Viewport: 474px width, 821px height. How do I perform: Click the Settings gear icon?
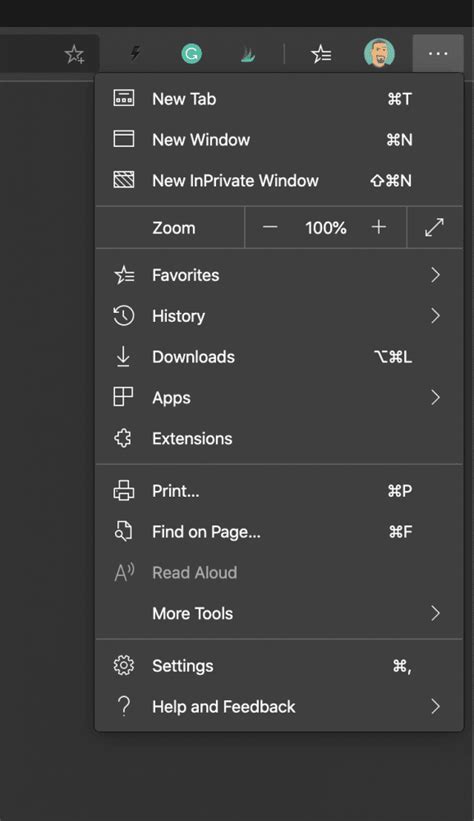point(124,665)
